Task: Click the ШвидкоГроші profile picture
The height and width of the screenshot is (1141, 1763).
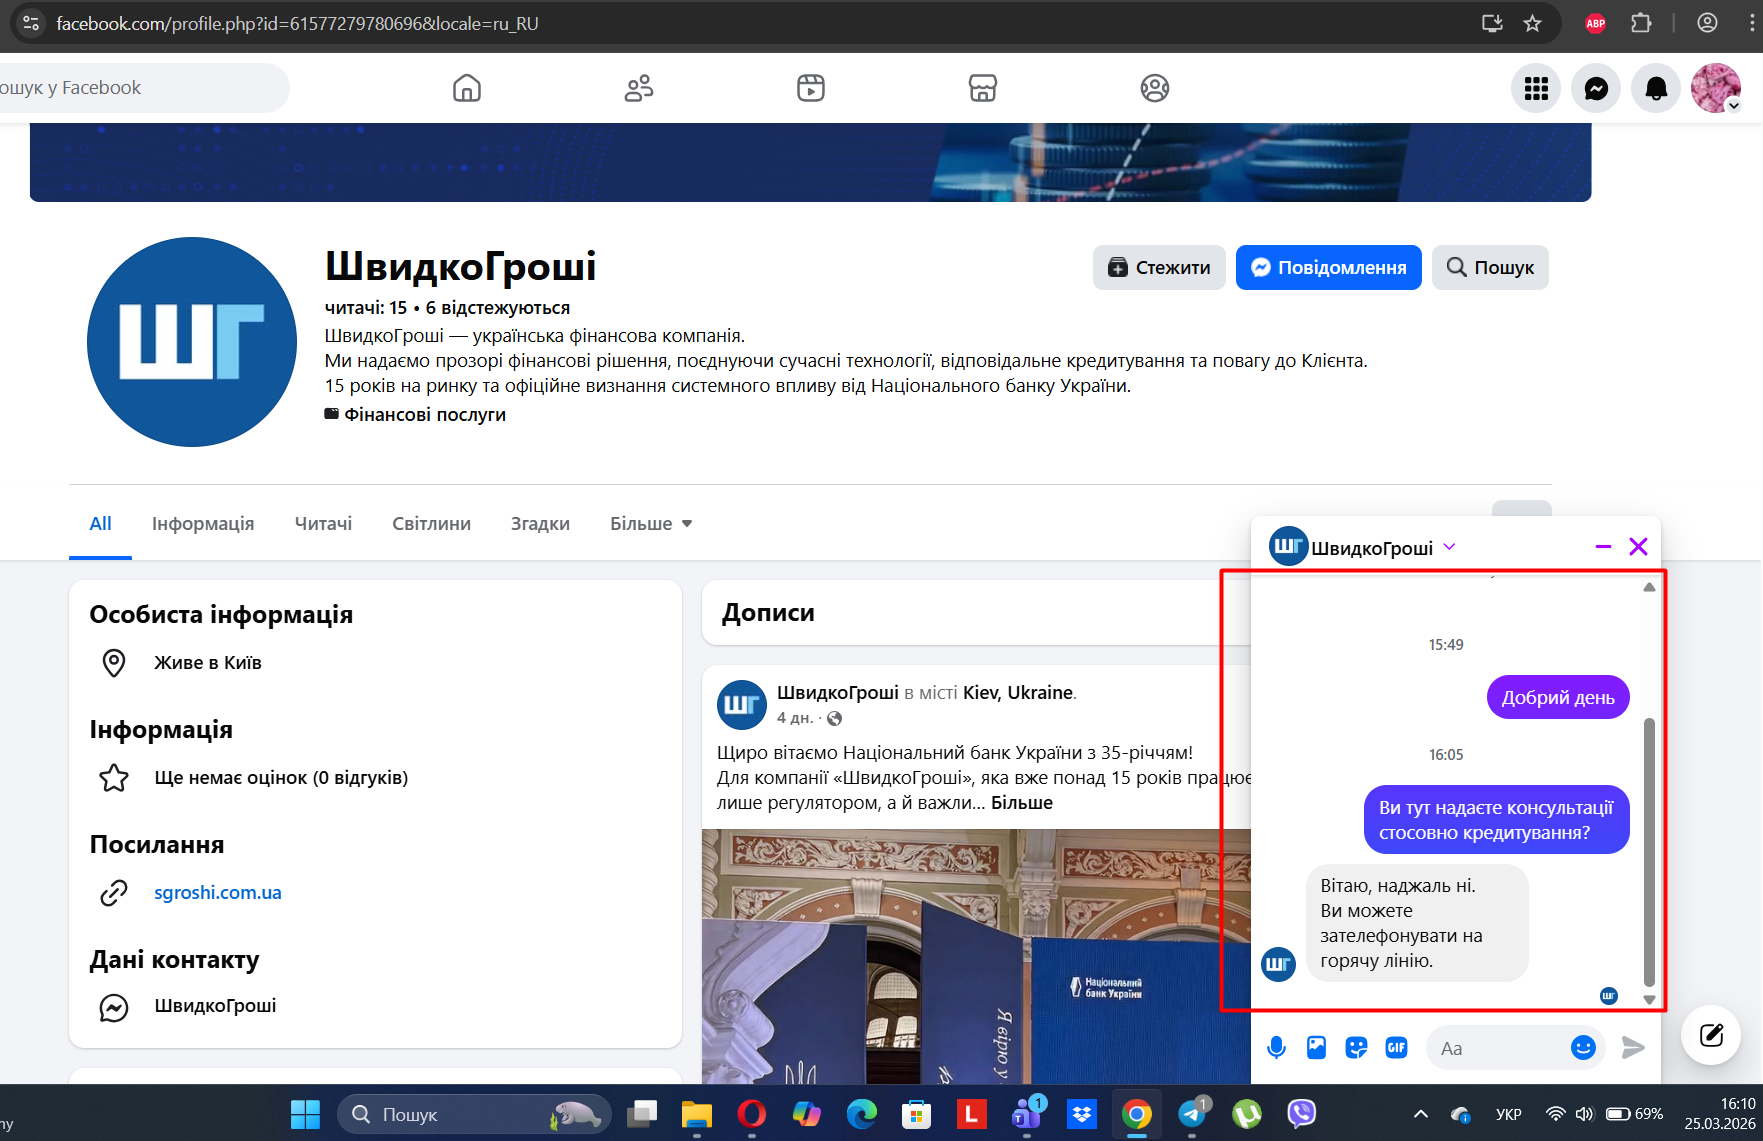Action: click(x=192, y=342)
